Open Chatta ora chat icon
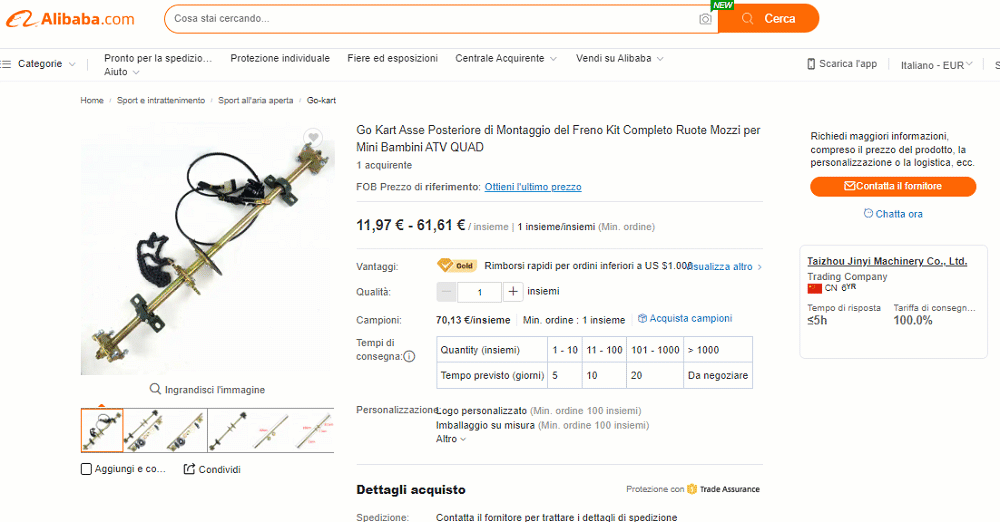Screen dimensions: 1000x522 point(868,213)
